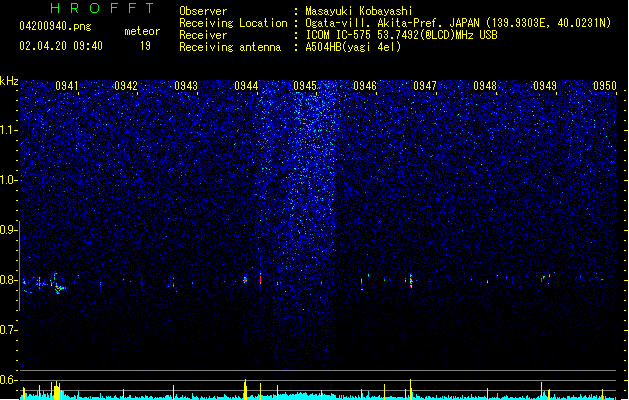Click the Receiving antenna label
Screen dimensions: 629x400
(x=230, y=47)
